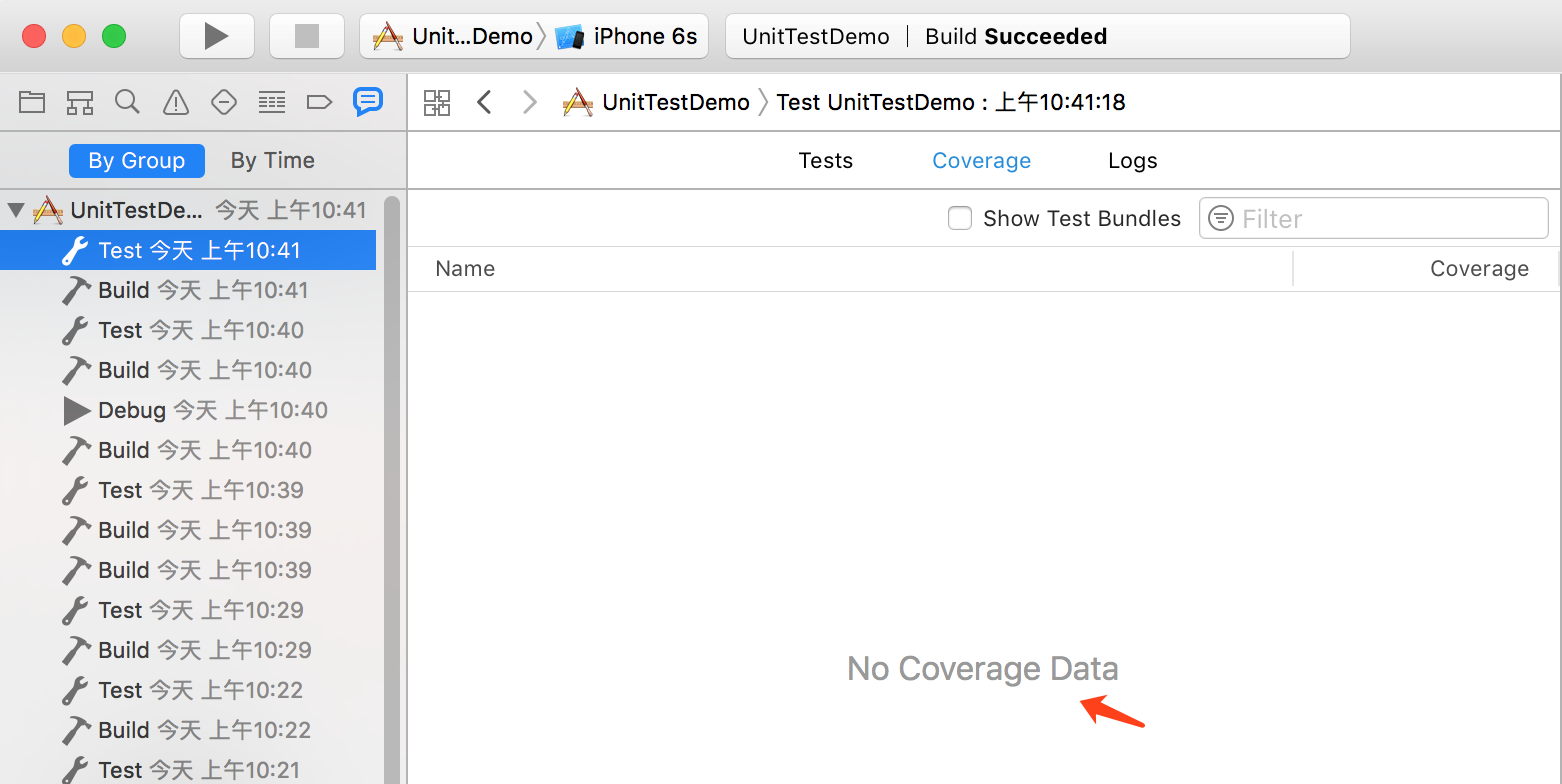Select the Test 今天 上午10:39 report
Screen dimensions: 1562x784
coord(188,490)
